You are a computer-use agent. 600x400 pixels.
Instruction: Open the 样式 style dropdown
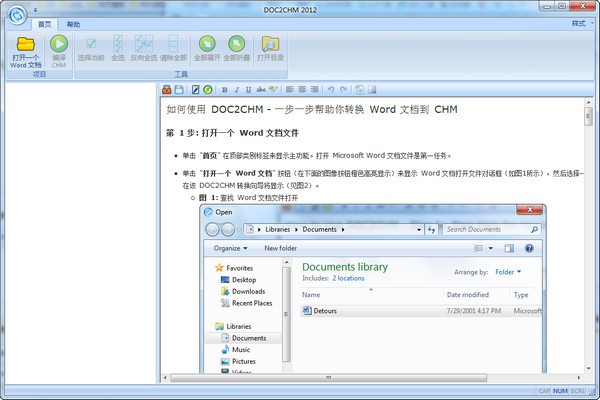tap(582, 24)
